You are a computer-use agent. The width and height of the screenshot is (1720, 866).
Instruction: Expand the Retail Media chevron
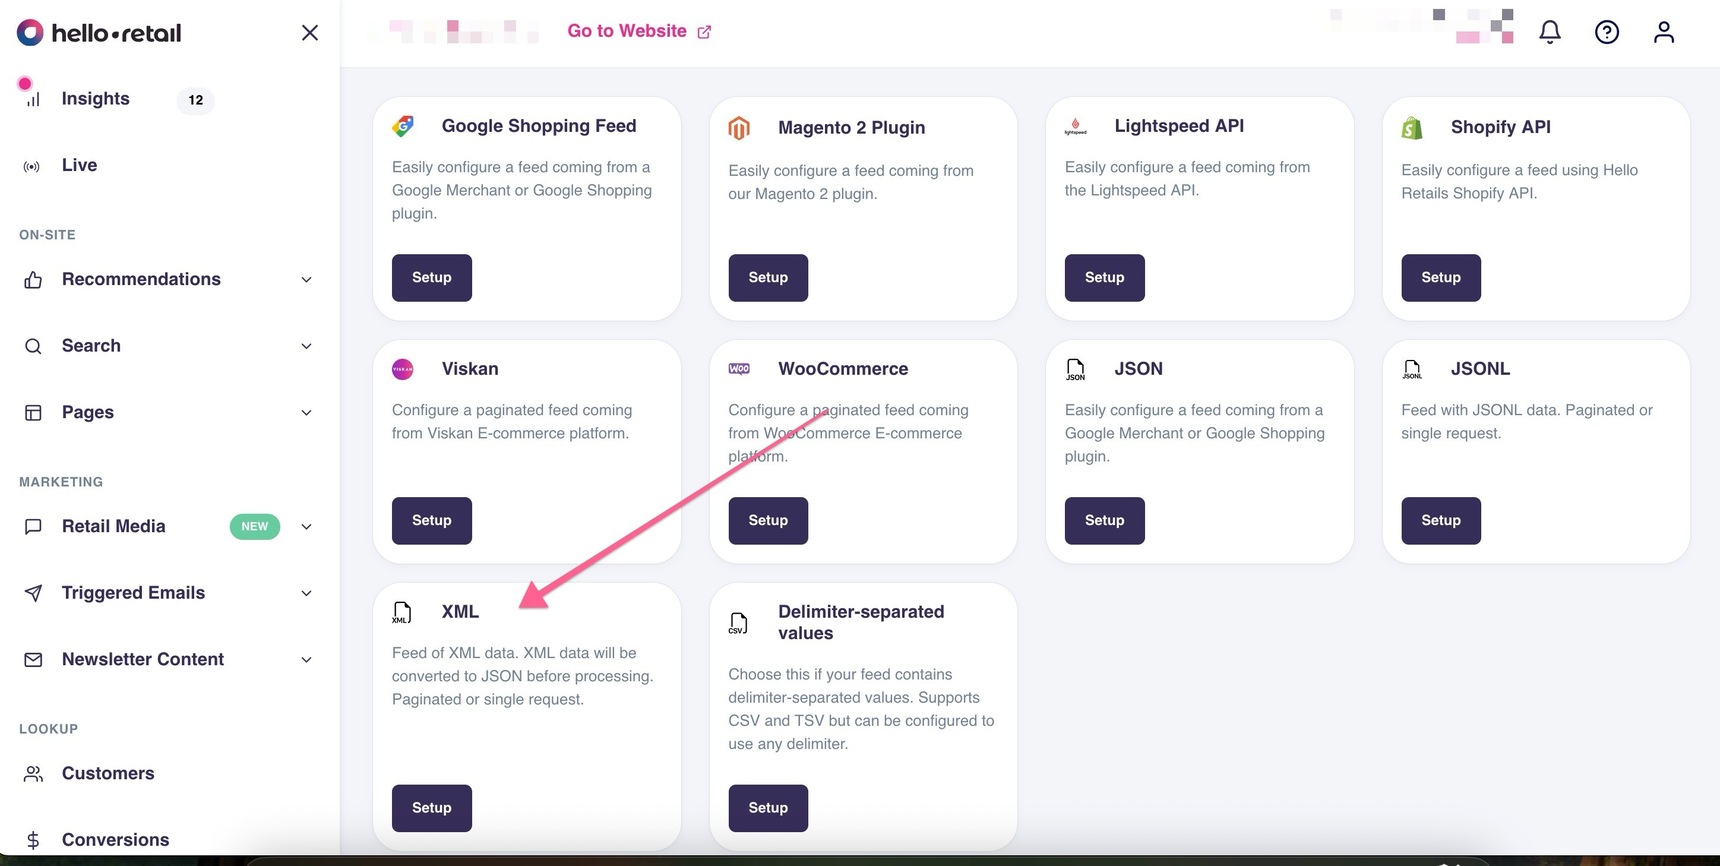(306, 527)
